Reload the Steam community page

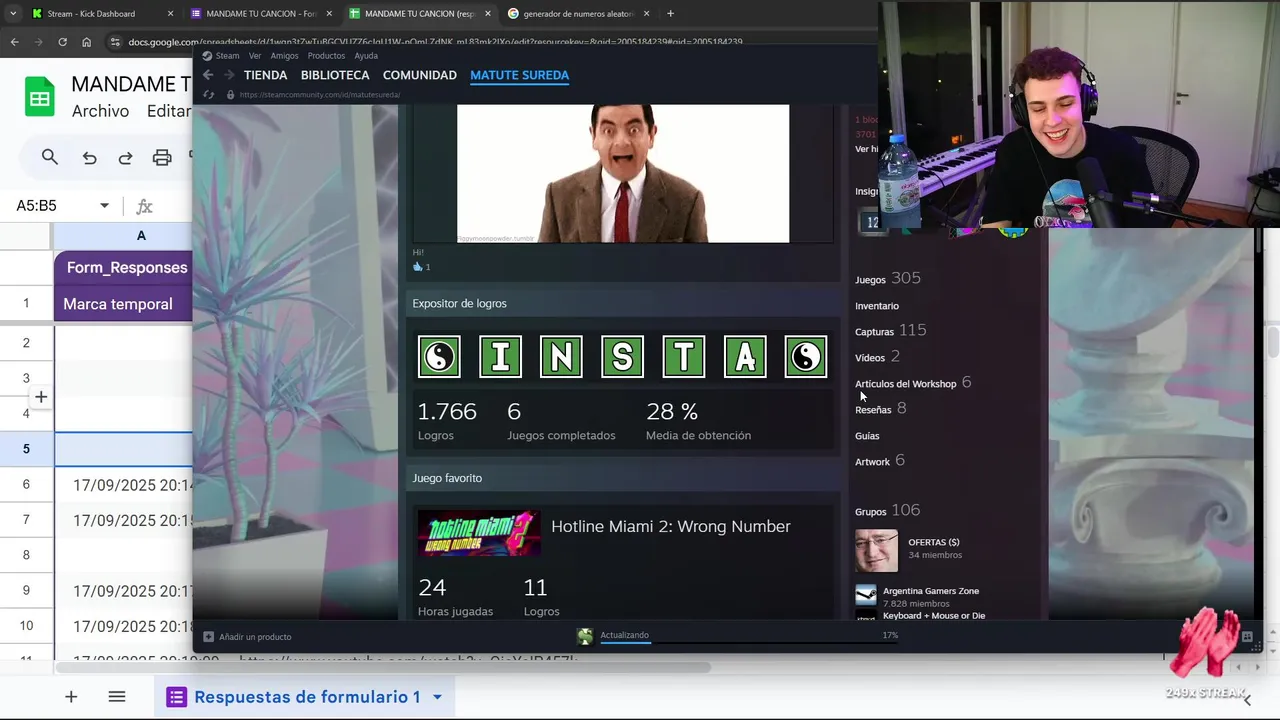[x=208, y=95]
